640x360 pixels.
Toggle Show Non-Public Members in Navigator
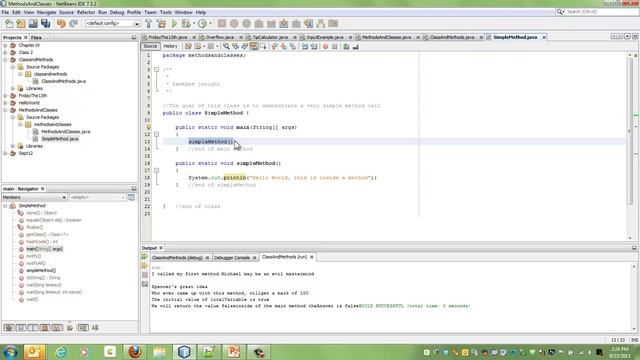[x=45, y=328]
